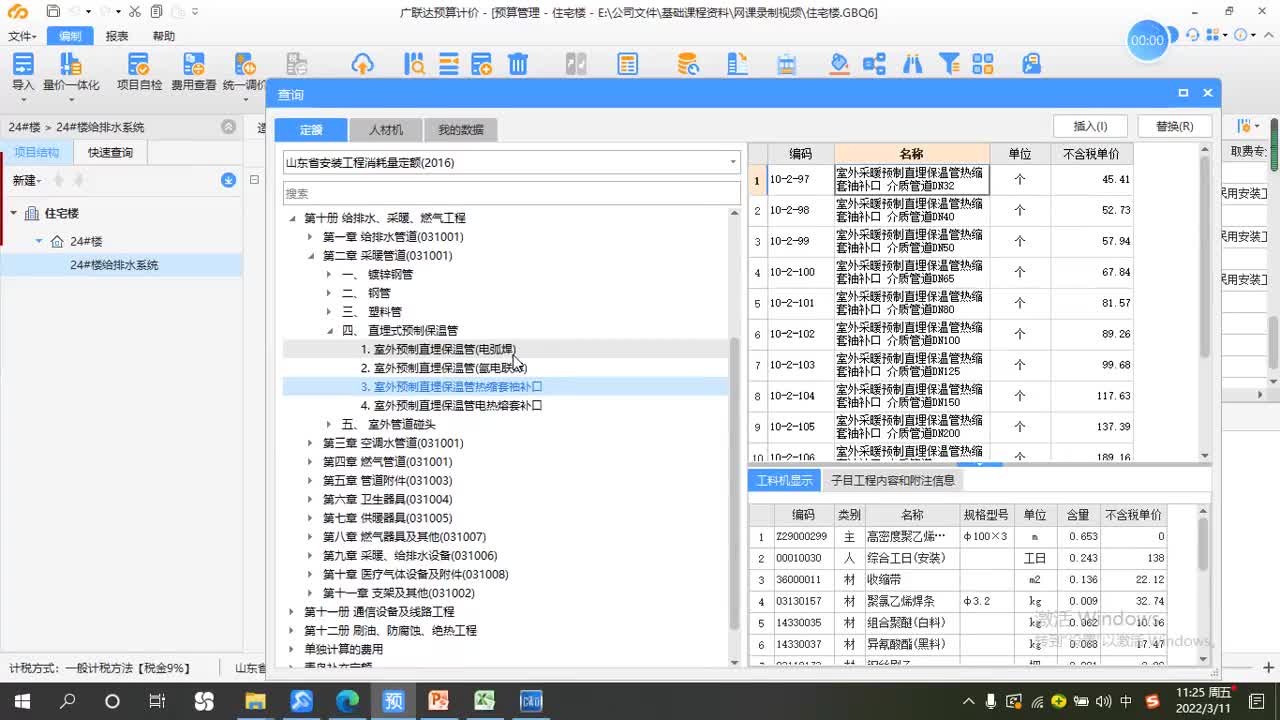This screenshot has width=1280, height=720.
Task: Click the 名称 column header in quota table
Action: click(x=911, y=154)
